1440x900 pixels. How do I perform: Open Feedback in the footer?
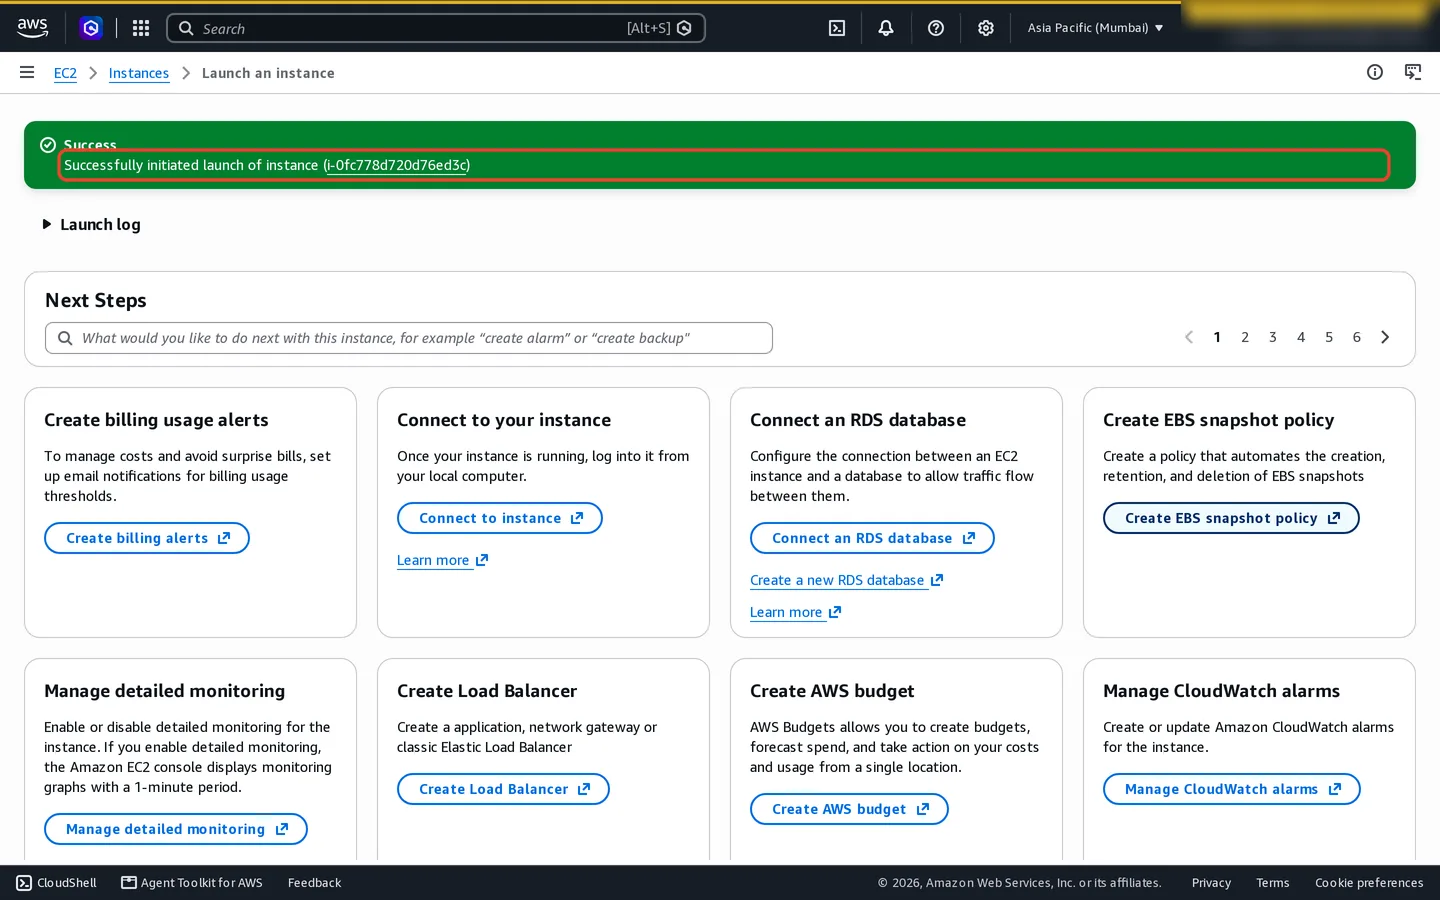314,883
